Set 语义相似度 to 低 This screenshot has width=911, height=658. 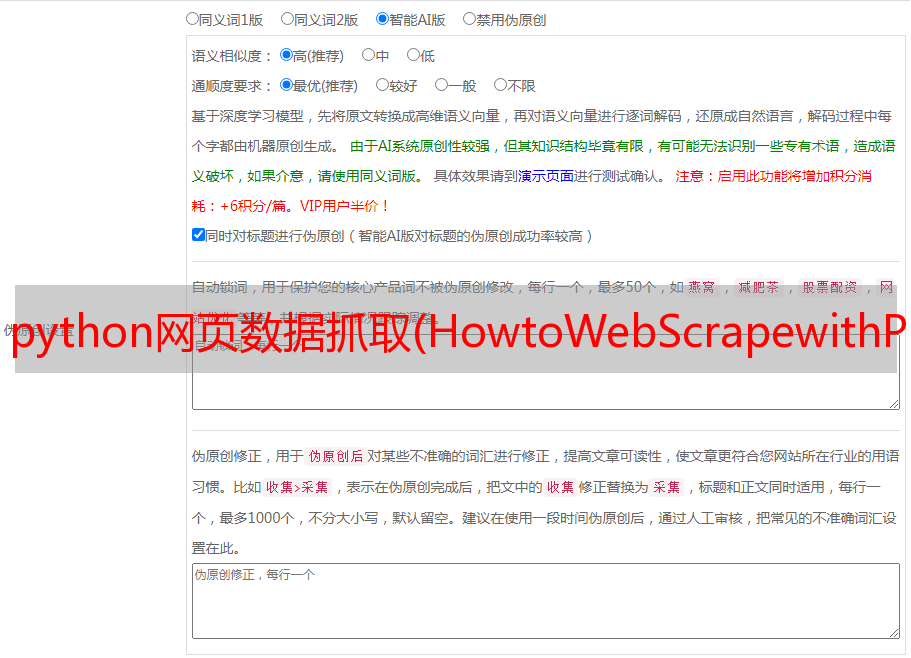coord(413,55)
